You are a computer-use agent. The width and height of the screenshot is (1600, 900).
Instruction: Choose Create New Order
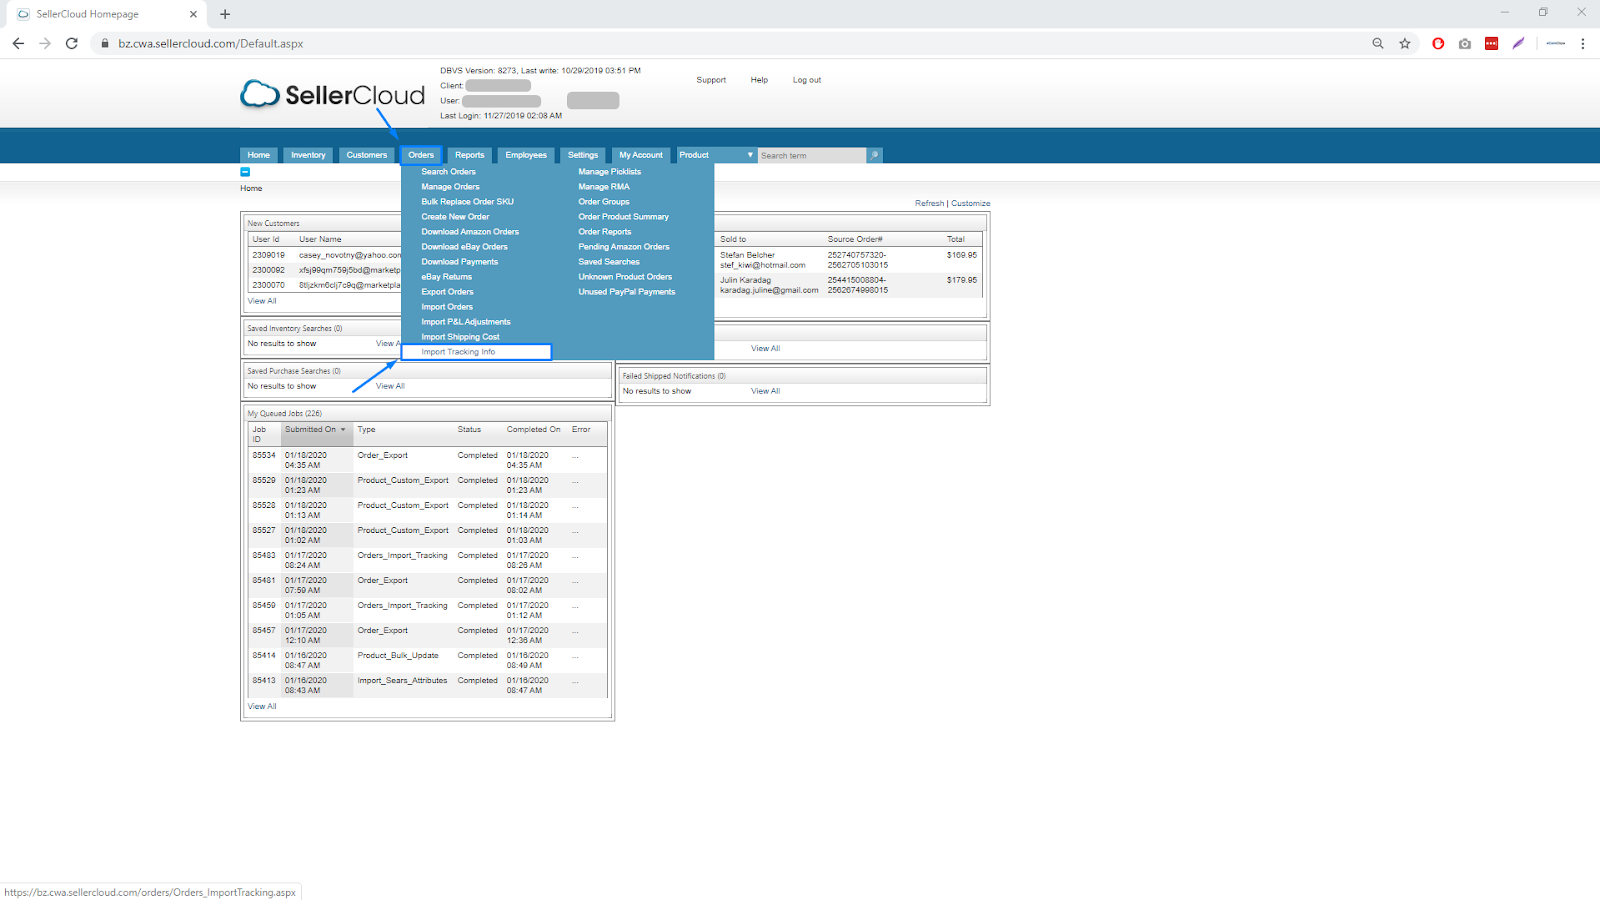(x=455, y=217)
